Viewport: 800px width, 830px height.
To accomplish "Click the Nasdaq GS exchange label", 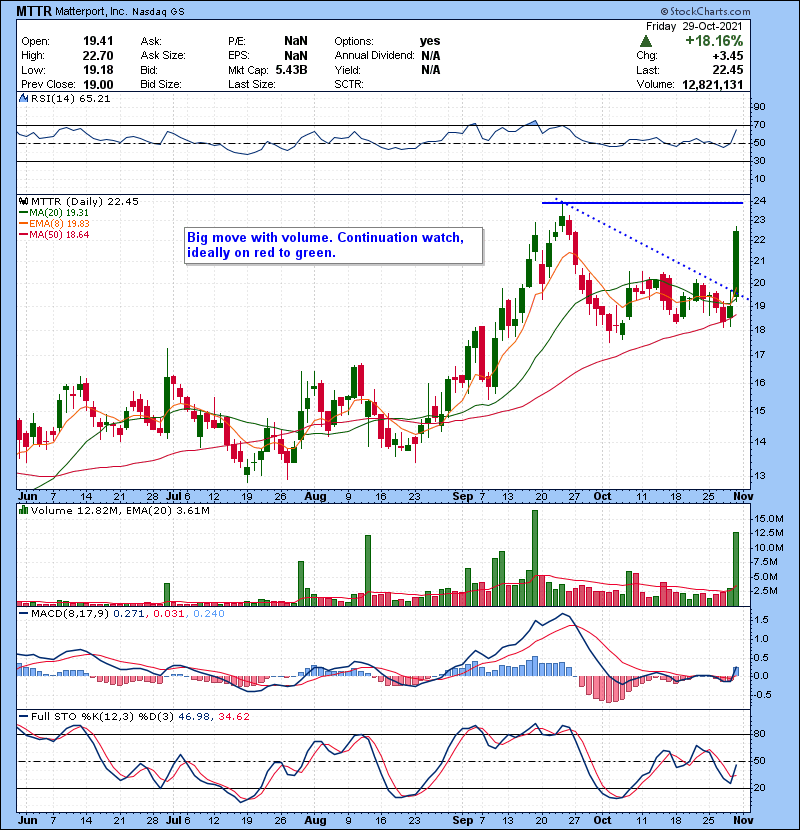I will point(158,12).
